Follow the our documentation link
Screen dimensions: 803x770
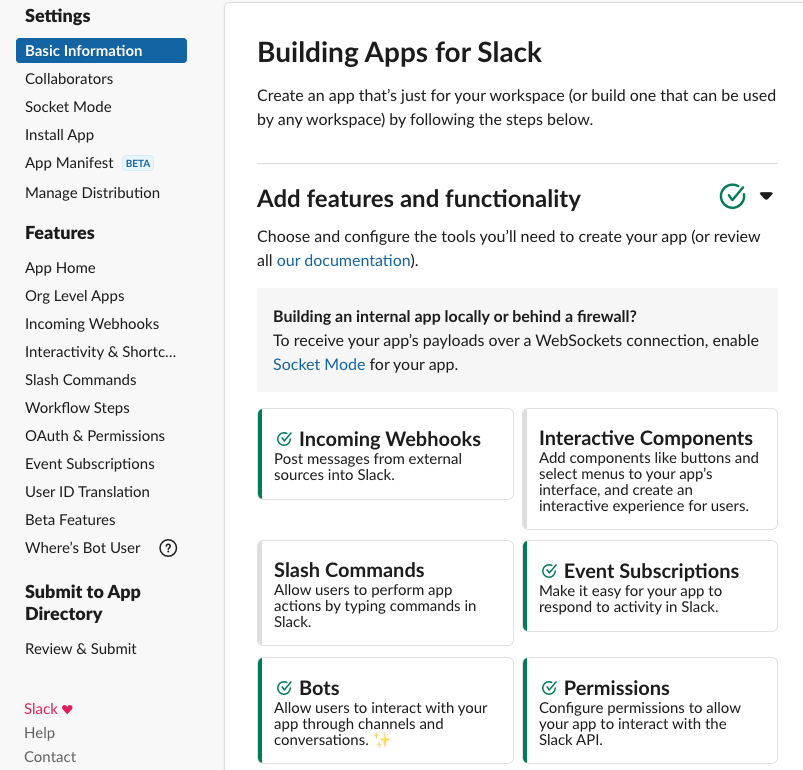[x=344, y=261]
